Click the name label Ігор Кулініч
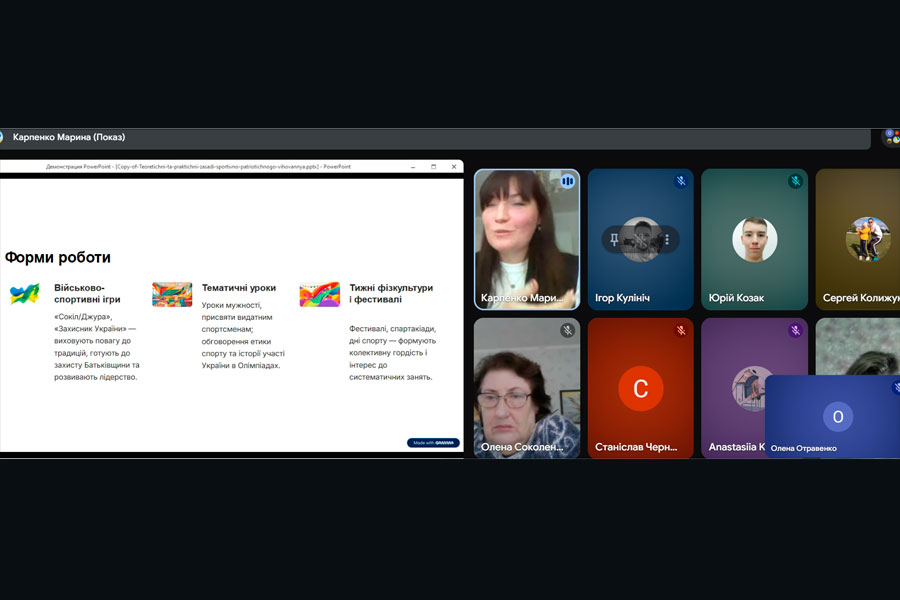Screen dimensions: 900x600 (x=622, y=298)
